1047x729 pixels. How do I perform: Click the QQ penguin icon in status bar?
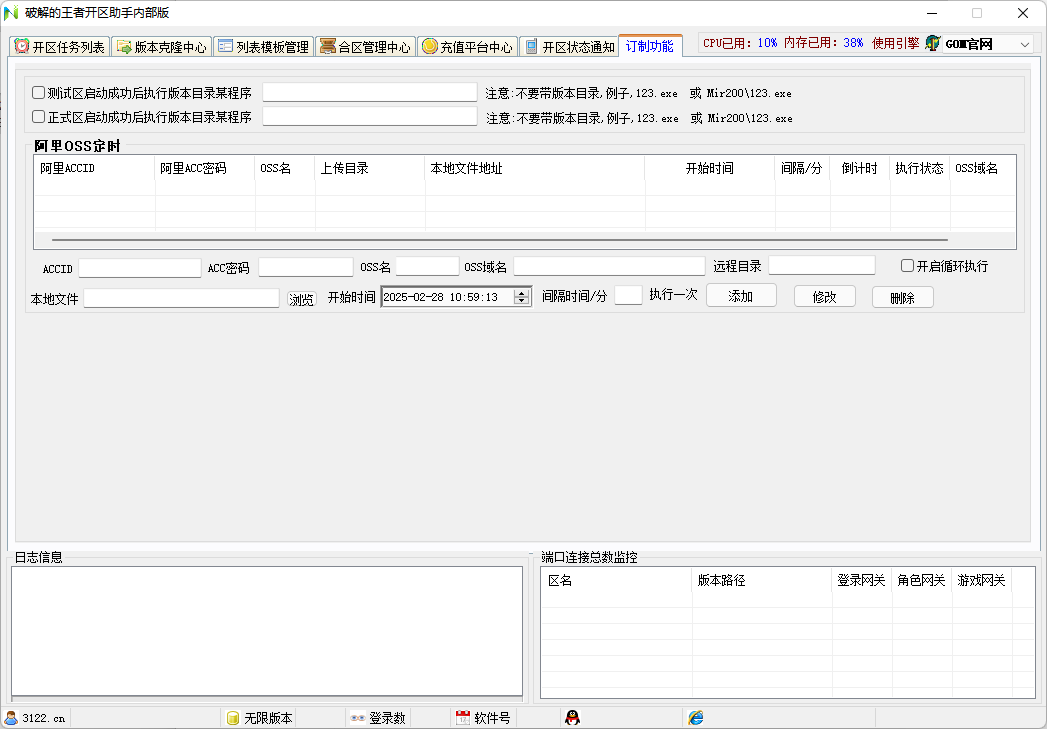pos(572,718)
